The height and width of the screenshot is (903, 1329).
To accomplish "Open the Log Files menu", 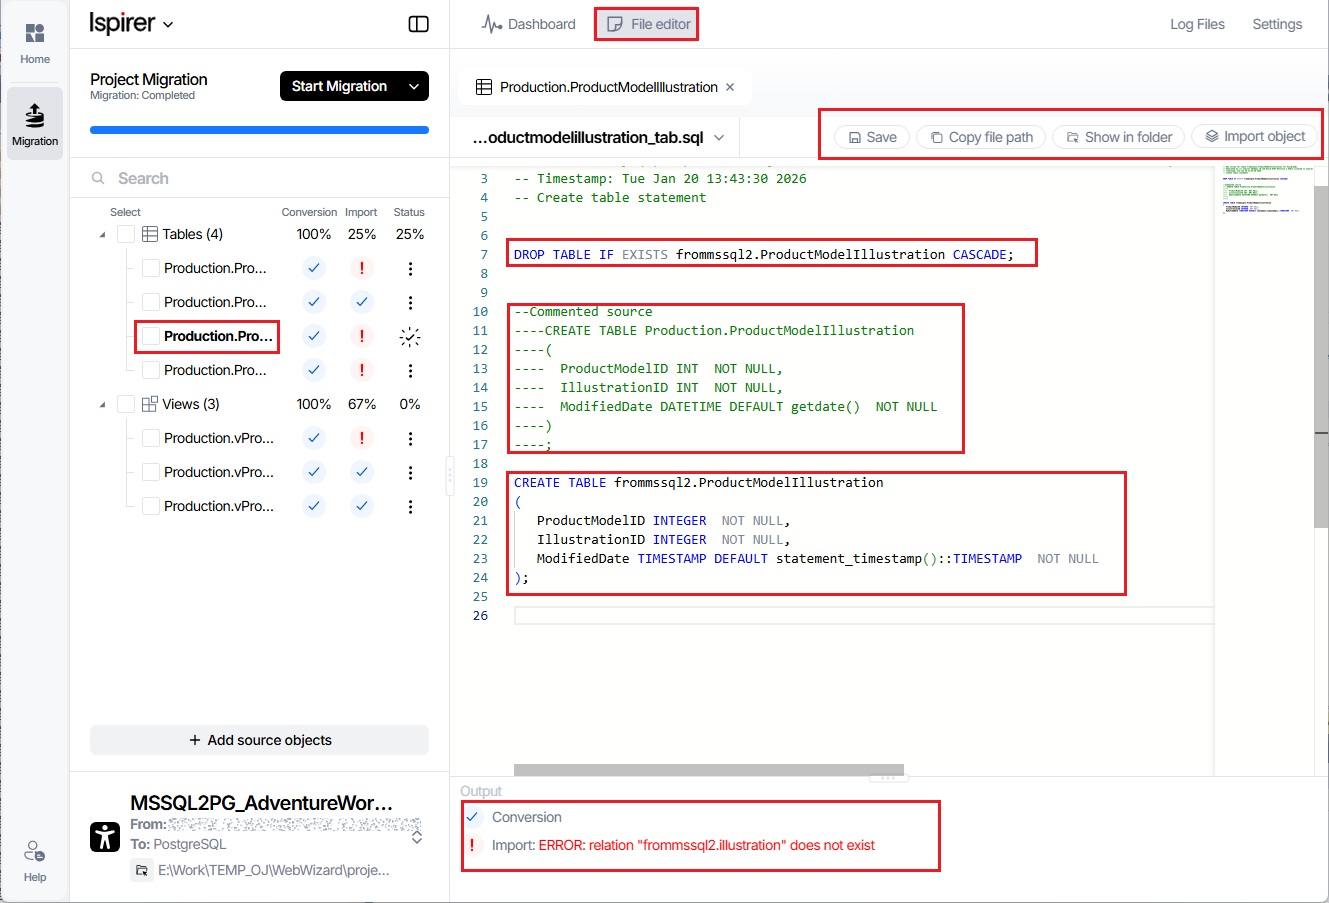I will click(x=1197, y=24).
